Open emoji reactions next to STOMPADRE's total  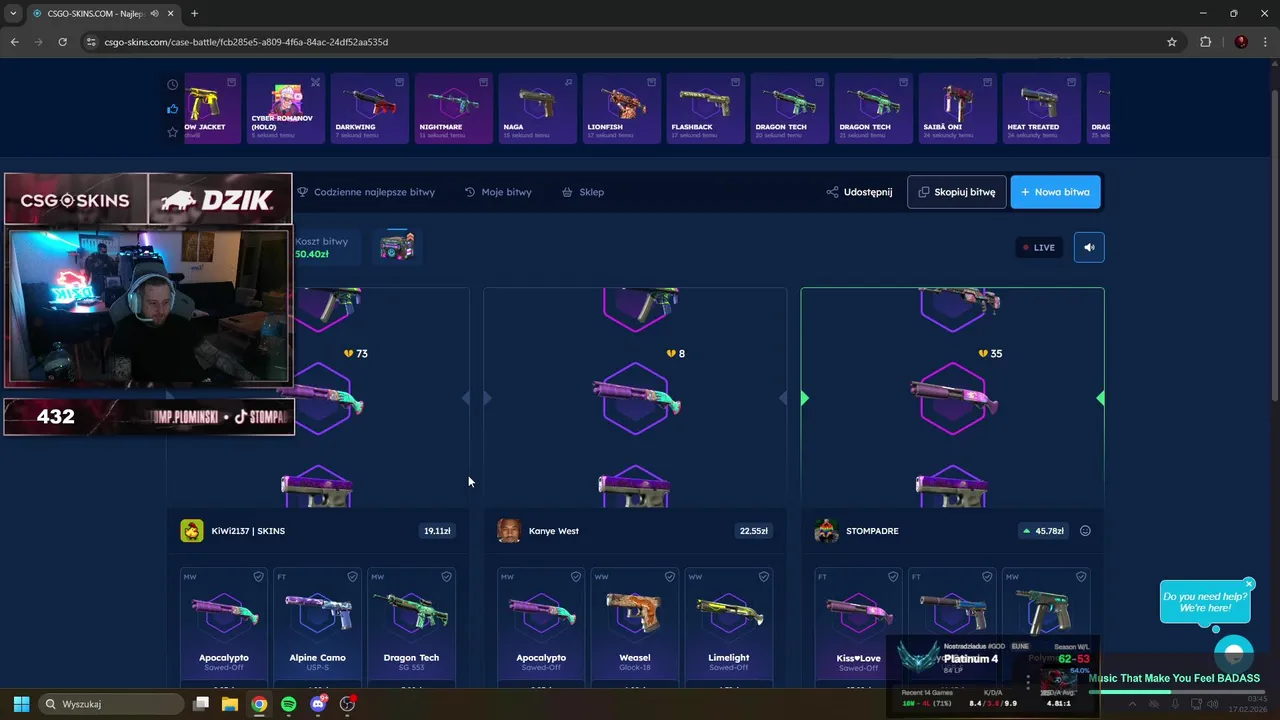pos(1085,531)
